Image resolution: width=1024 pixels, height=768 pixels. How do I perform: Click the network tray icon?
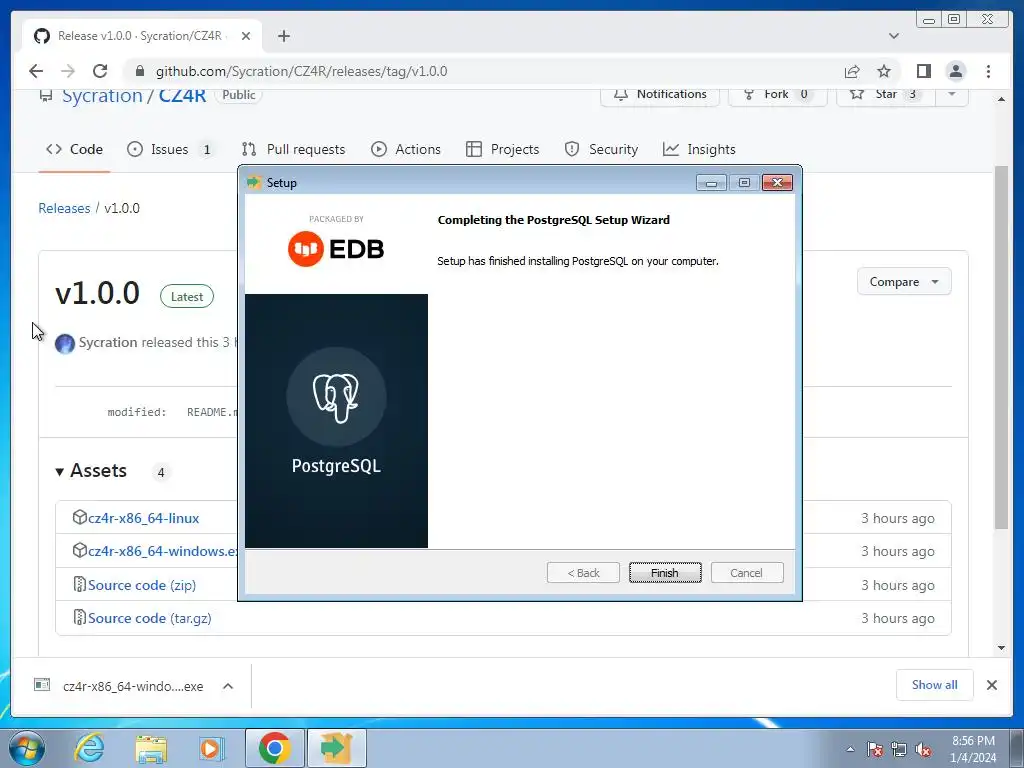[x=899, y=749]
